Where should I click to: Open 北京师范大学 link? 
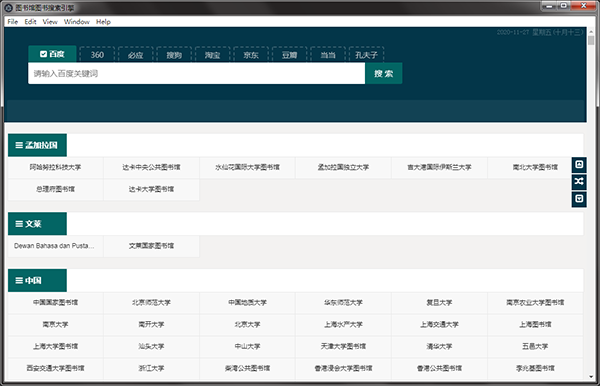click(152, 302)
